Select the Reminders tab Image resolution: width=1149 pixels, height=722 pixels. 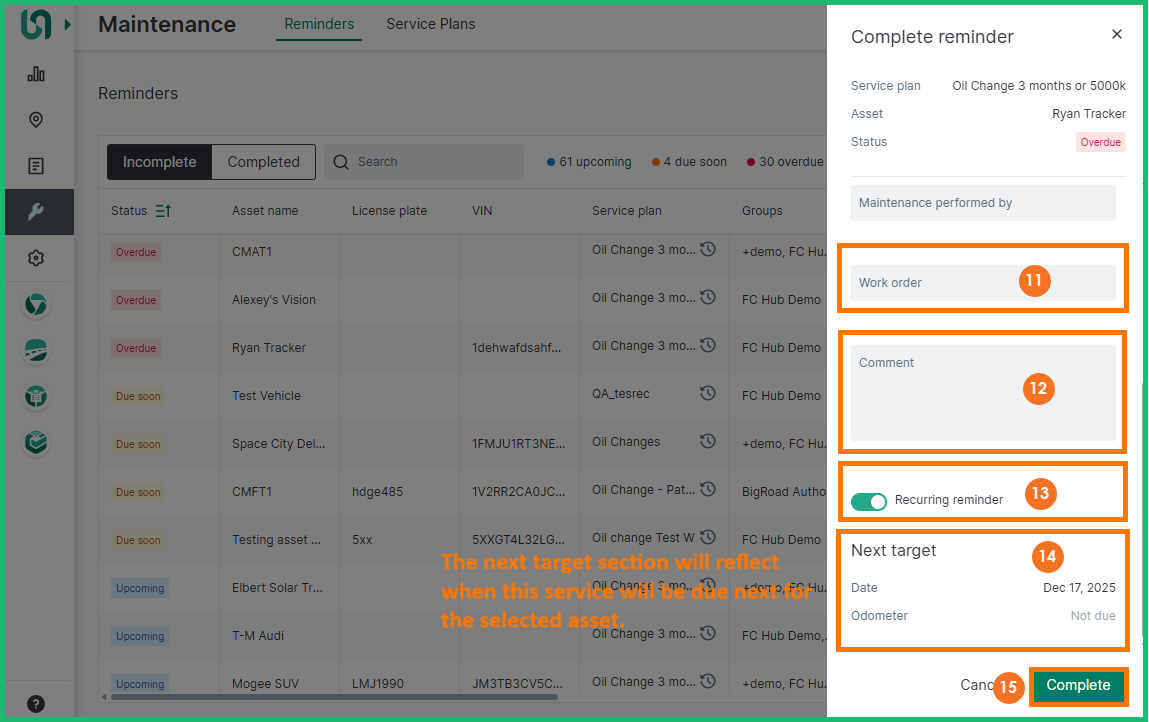319,24
